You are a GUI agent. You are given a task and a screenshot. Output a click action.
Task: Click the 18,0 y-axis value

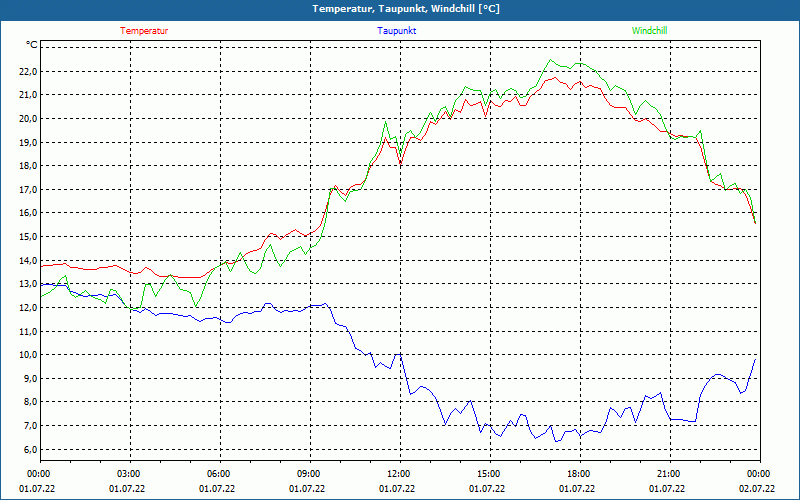click(28, 166)
